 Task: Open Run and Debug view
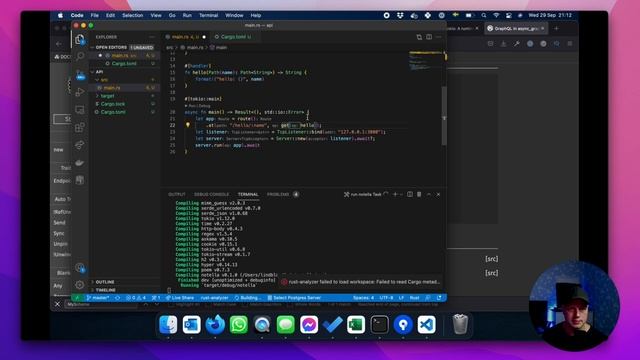point(80,92)
